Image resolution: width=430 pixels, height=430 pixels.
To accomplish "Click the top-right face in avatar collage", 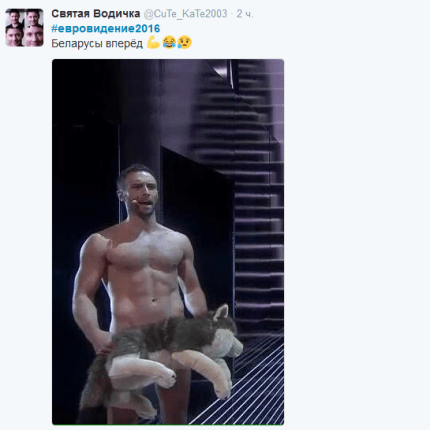I will (34, 18).
